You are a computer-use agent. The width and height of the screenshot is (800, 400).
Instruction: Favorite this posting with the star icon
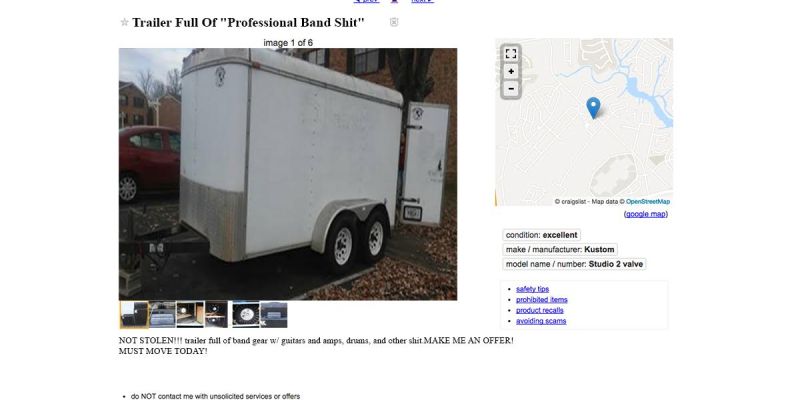(x=124, y=22)
